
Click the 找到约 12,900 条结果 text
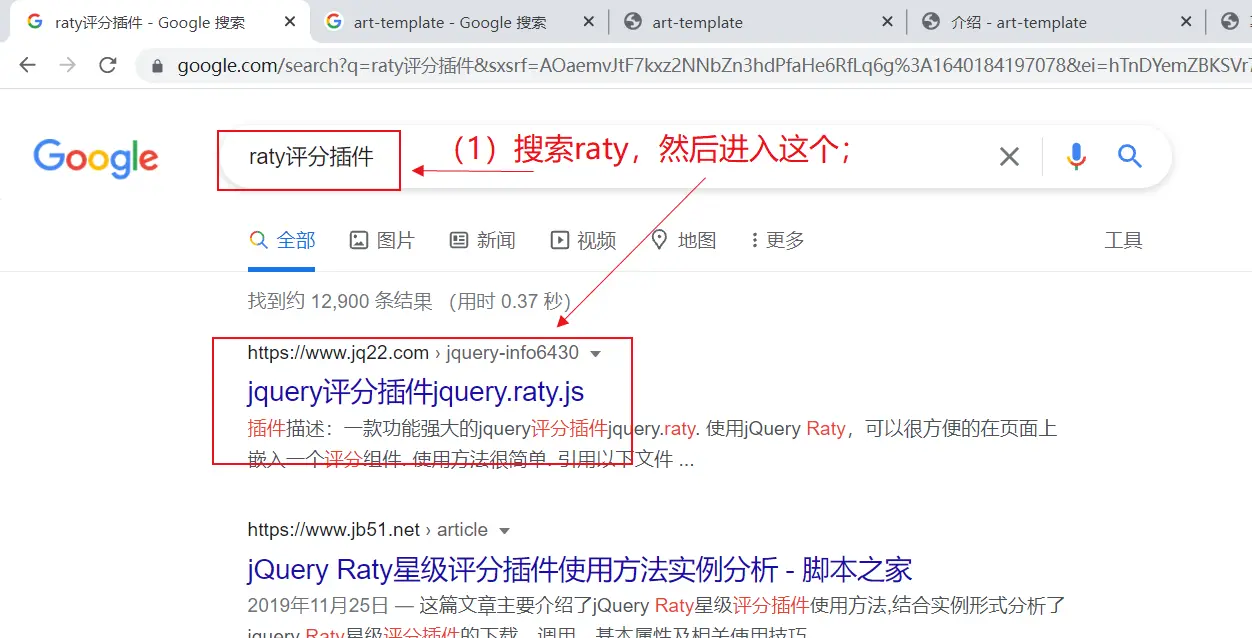tap(340, 301)
